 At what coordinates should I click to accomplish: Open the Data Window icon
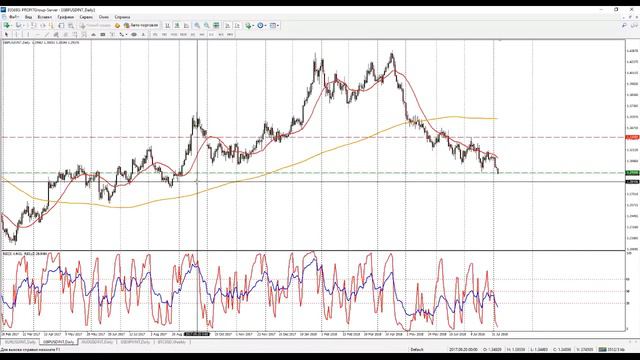pyautogui.click(x=43, y=25)
